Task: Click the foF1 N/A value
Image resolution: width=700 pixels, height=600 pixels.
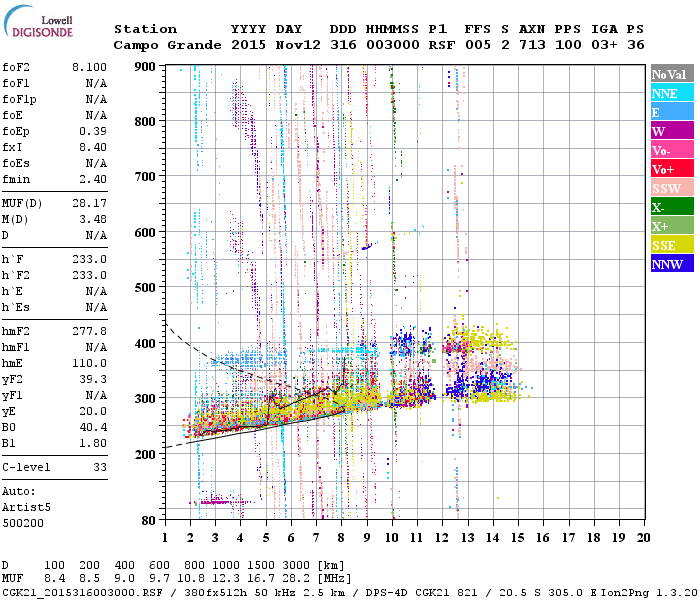Action: pyautogui.click(x=96, y=83)
